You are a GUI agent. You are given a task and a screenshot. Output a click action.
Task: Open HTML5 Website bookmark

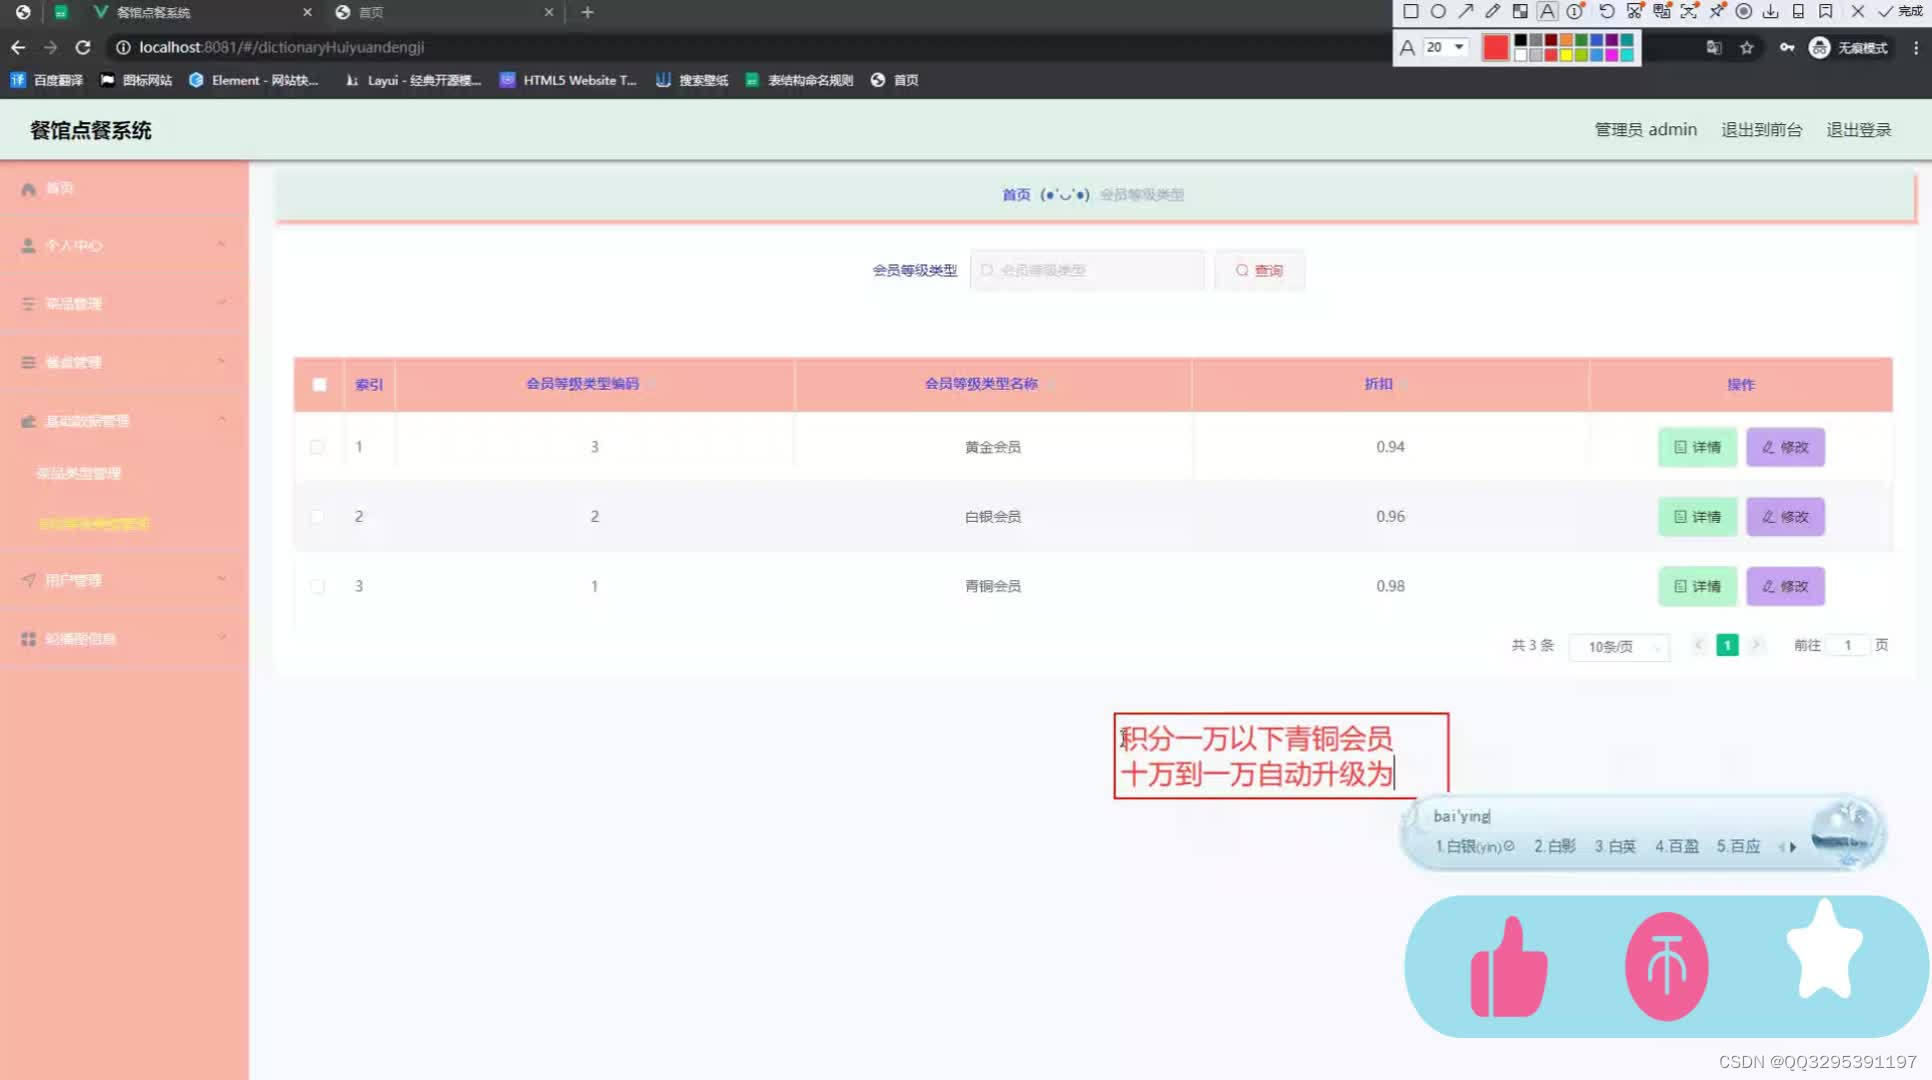567,80
